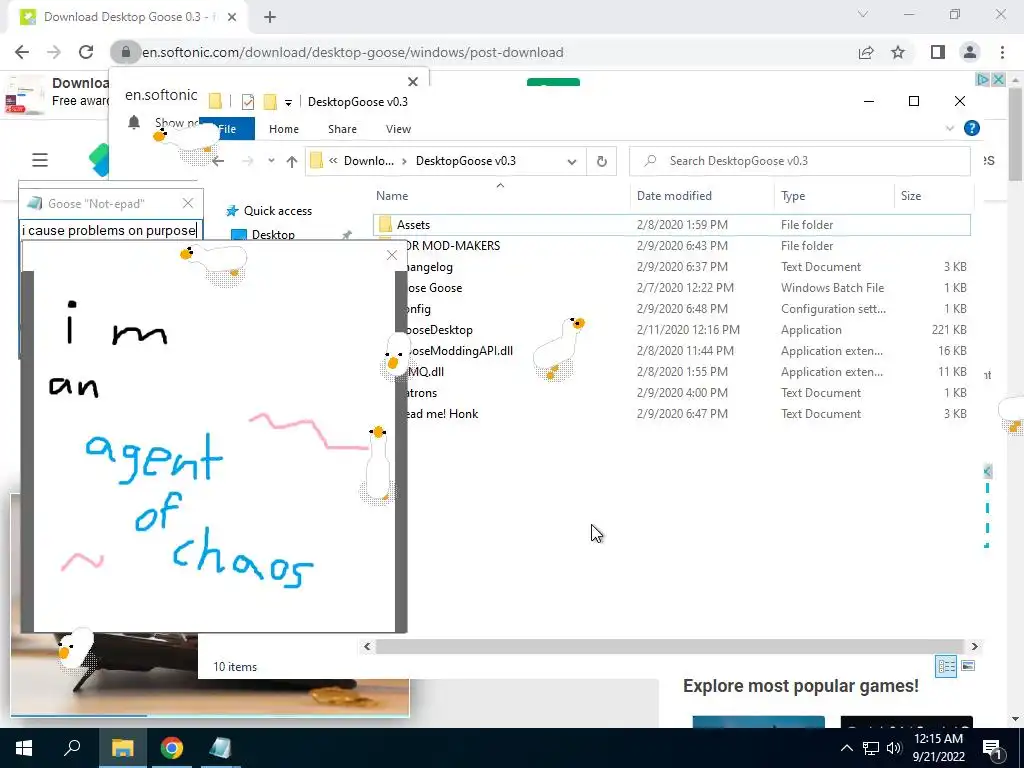Open the Share ribbon tab
Image resolution: width=1024 pixels, height=768 pixels.
[342, 129]
